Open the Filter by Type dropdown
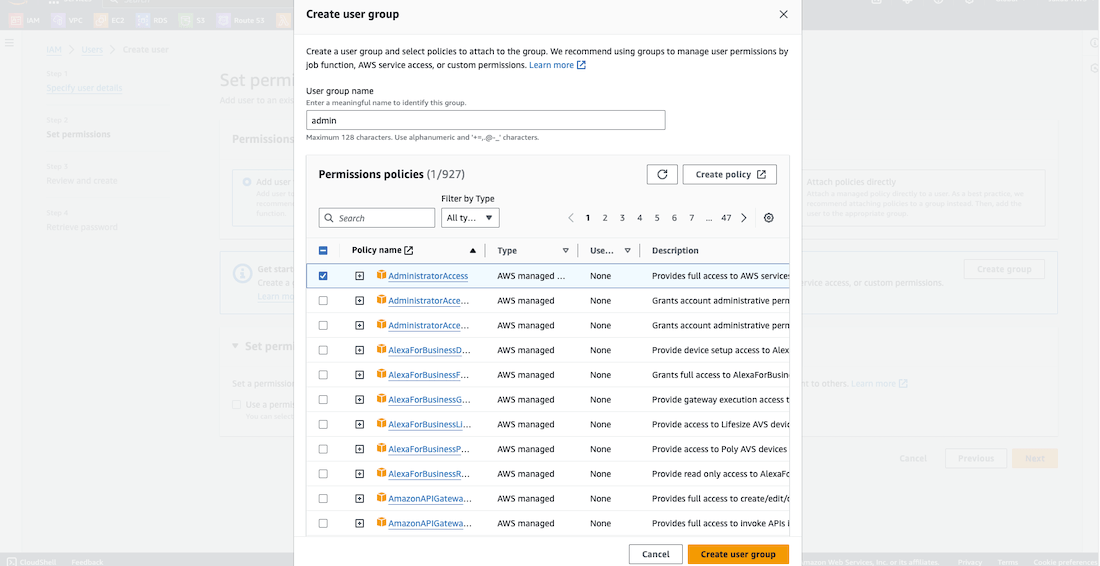Image resolution: width=1100 pixels, height=566 pixels. pos(470,218)
